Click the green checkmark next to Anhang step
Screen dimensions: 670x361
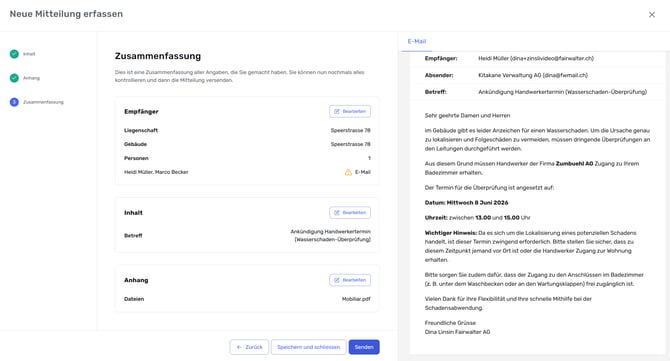(14, 78)
